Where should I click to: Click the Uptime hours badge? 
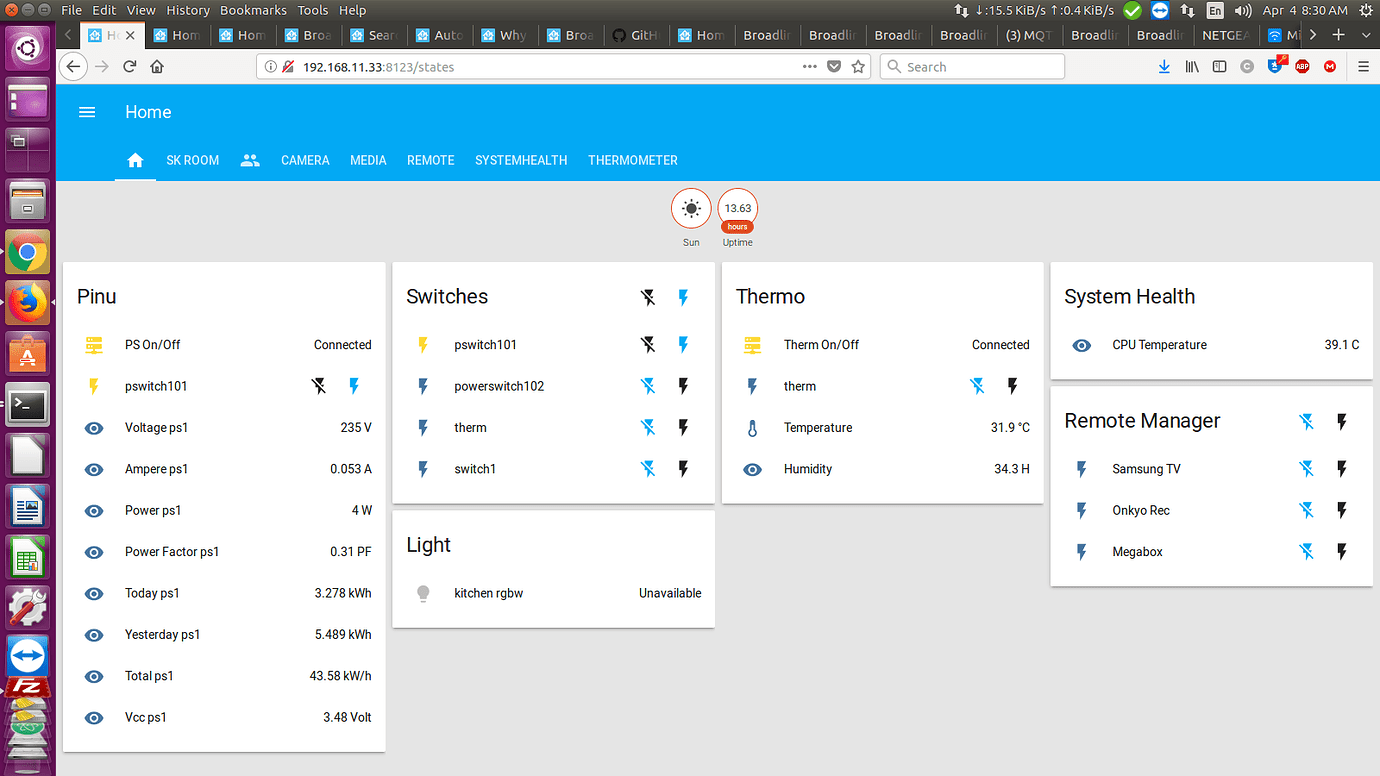[737, 208]
